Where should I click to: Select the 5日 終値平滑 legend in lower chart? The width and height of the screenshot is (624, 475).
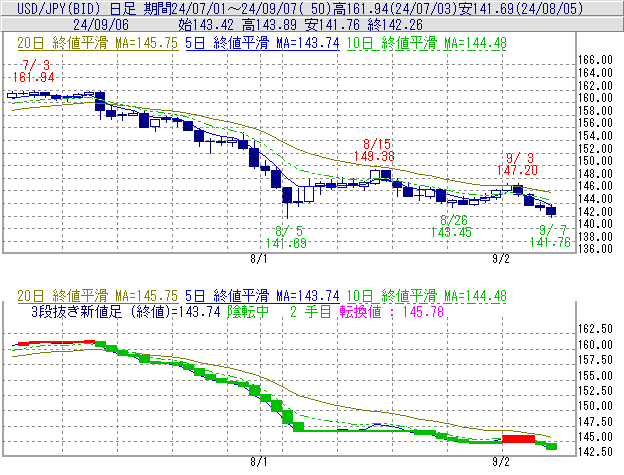pos(262,296)
